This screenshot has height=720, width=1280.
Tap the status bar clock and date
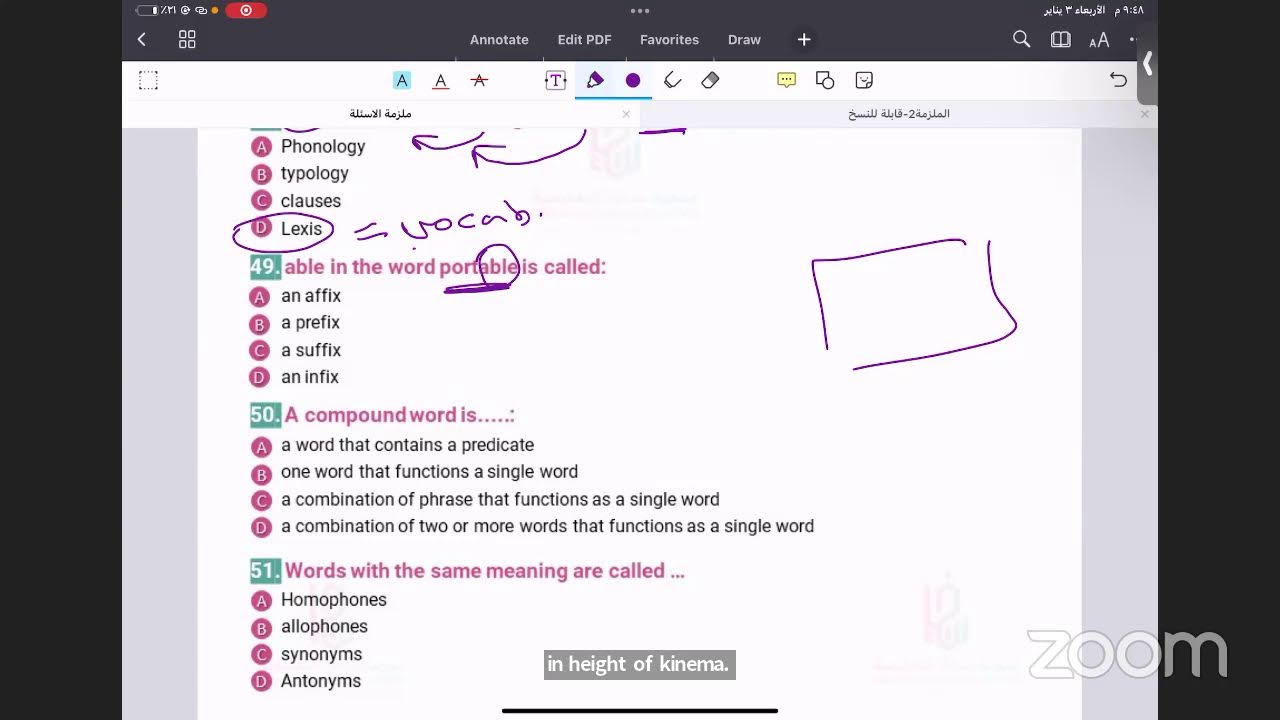click(1094, 10)
